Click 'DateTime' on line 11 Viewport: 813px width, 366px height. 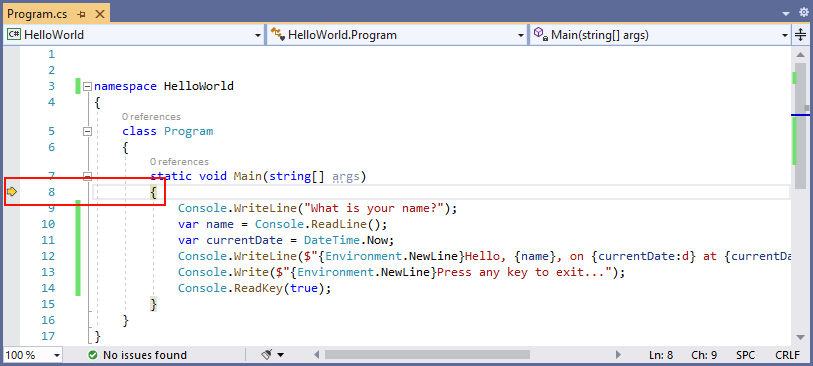click(x=332, y=241)
